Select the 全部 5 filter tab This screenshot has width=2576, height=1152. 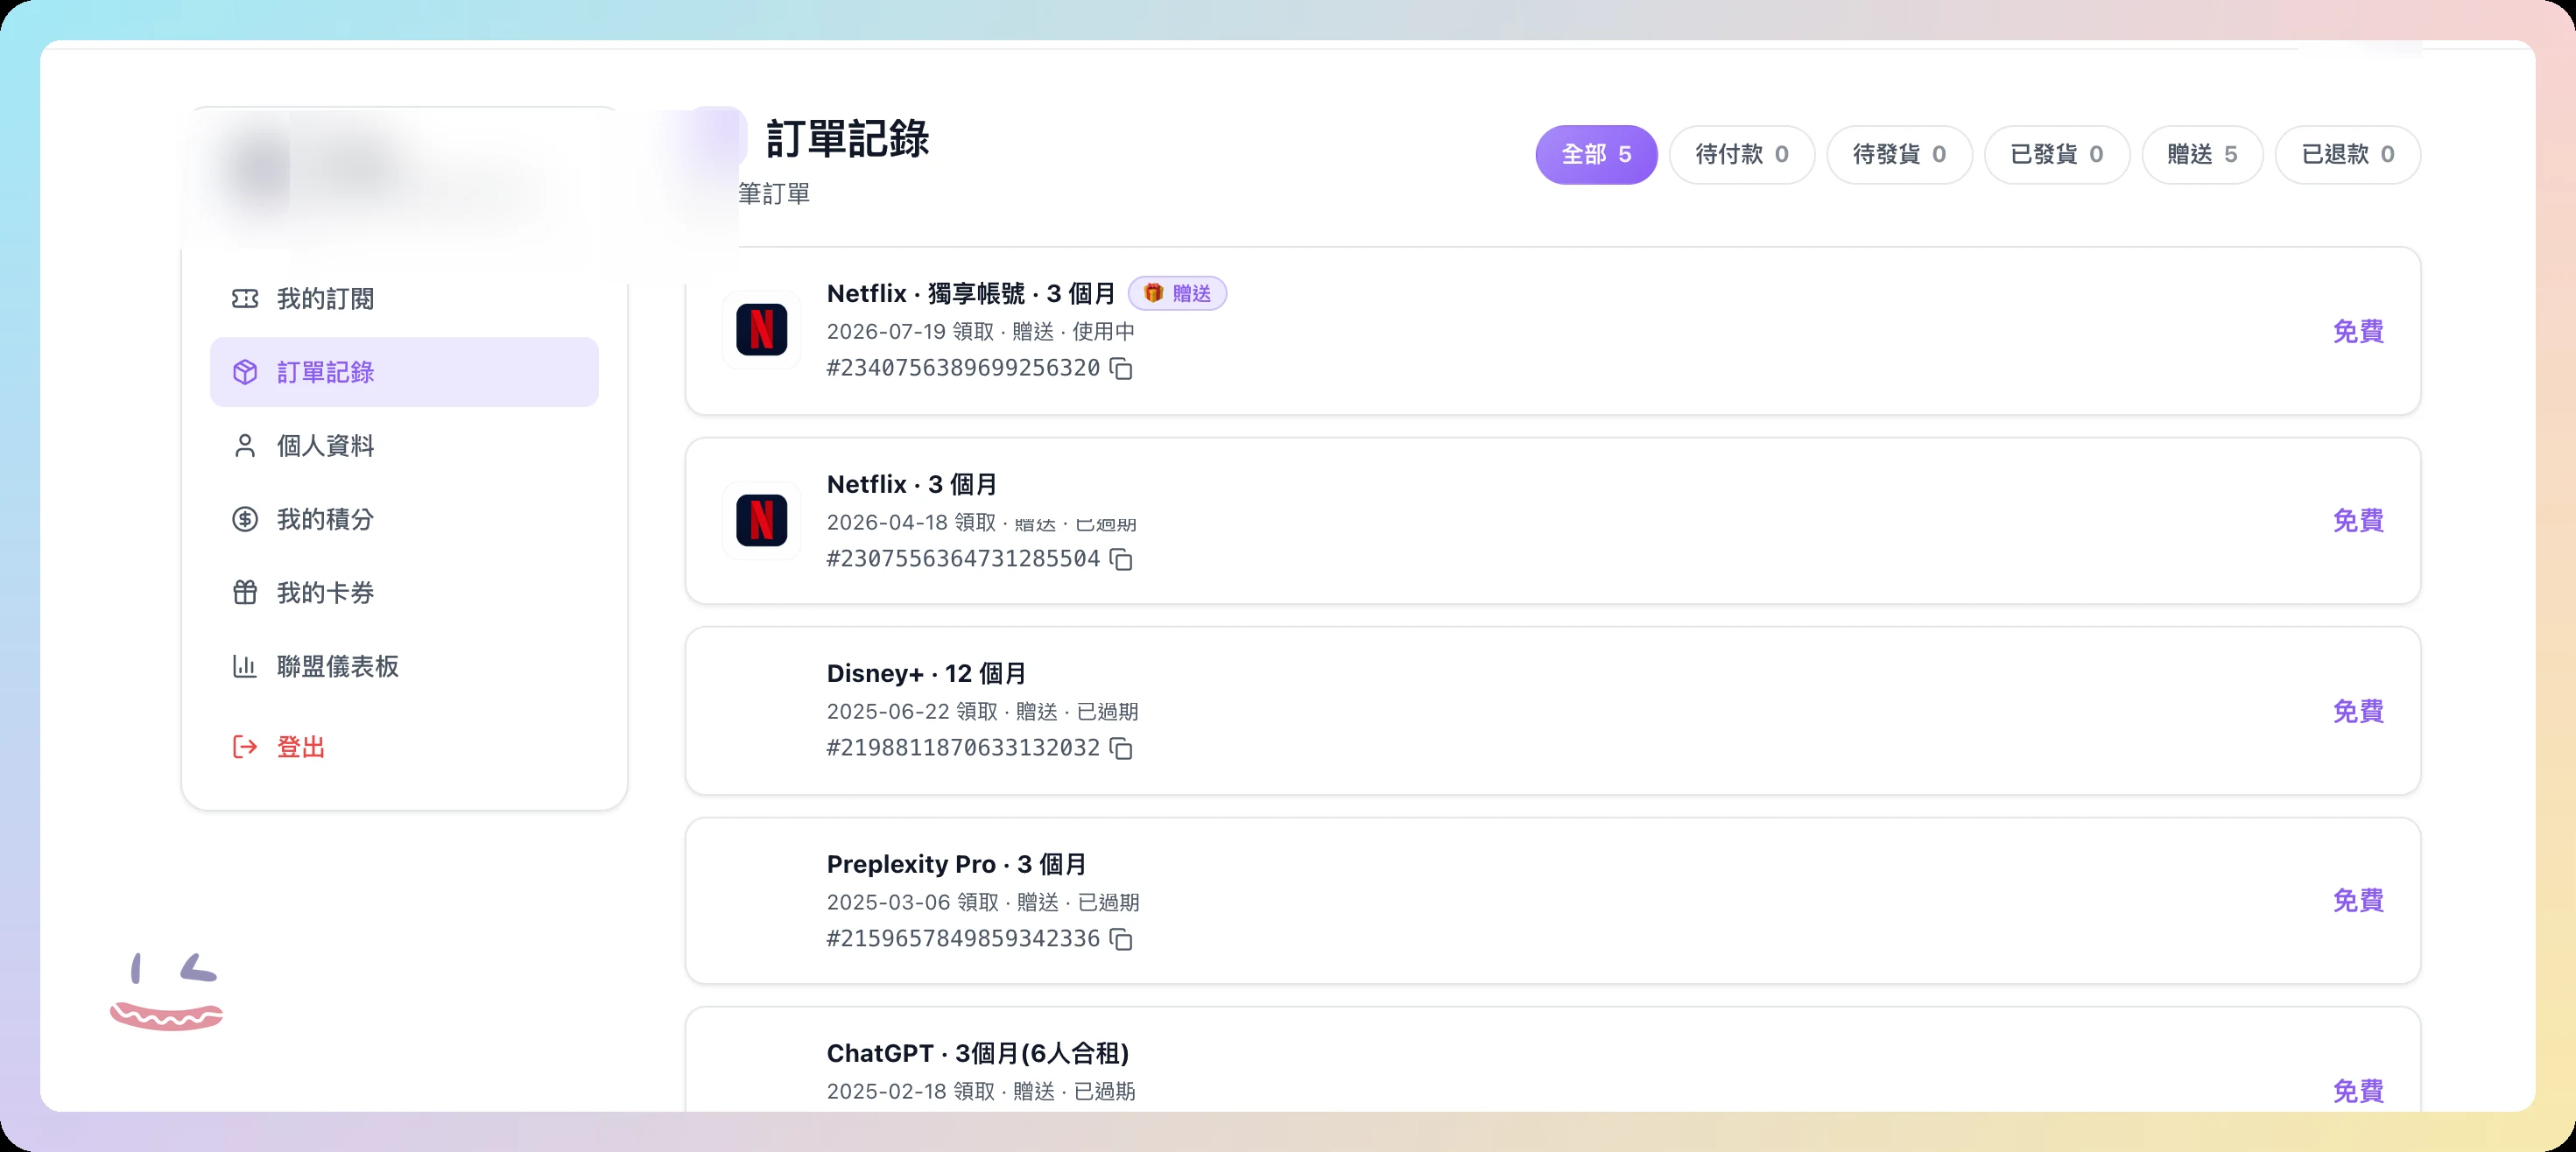[1596, 155]
